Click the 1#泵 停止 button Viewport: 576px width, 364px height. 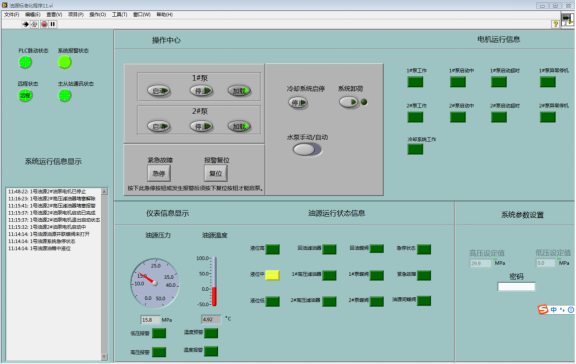201,91
